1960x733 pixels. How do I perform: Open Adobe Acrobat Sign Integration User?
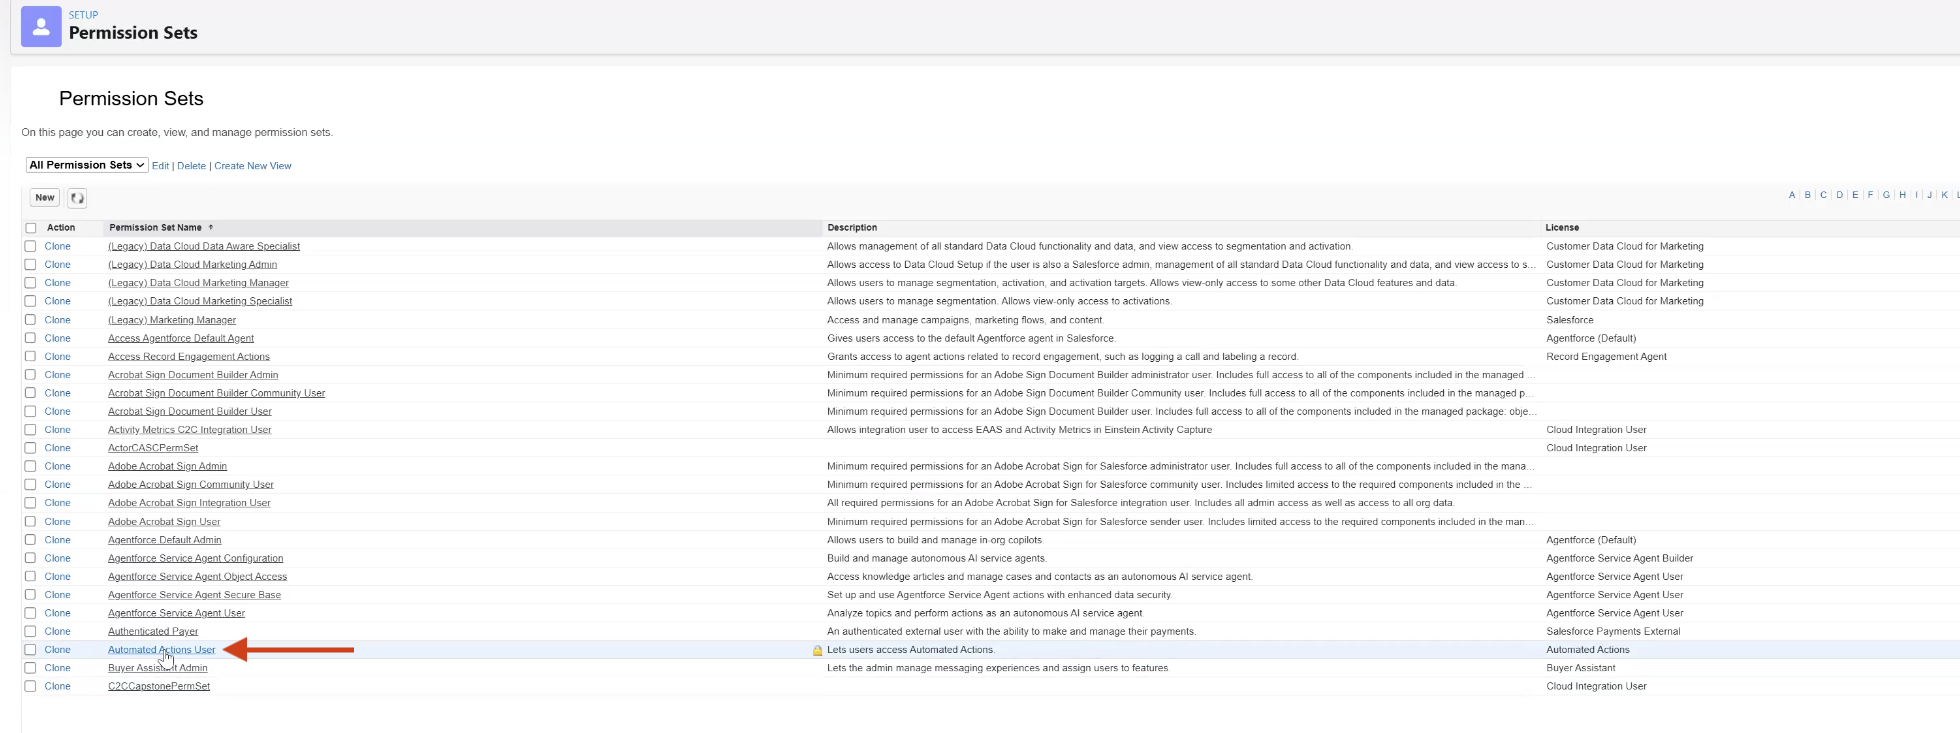coord(189,503)
